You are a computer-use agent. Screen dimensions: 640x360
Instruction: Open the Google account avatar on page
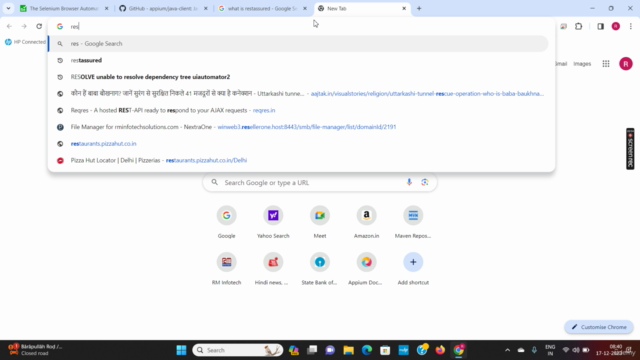point(626,64)
